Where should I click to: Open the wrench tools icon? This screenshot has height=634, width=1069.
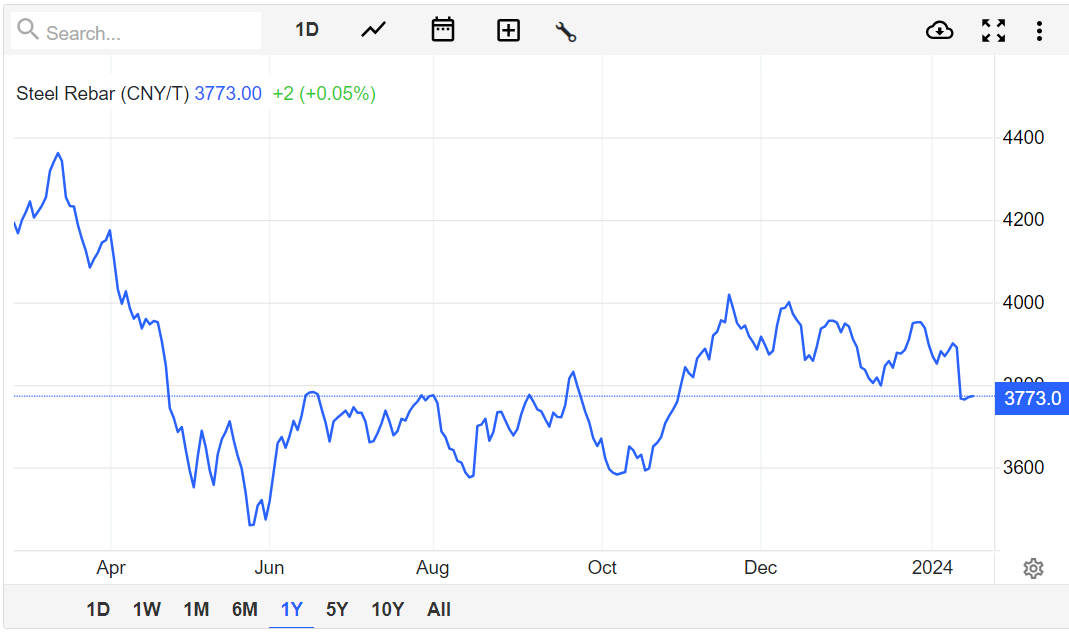pyautogui.click(x=566, y=31)
